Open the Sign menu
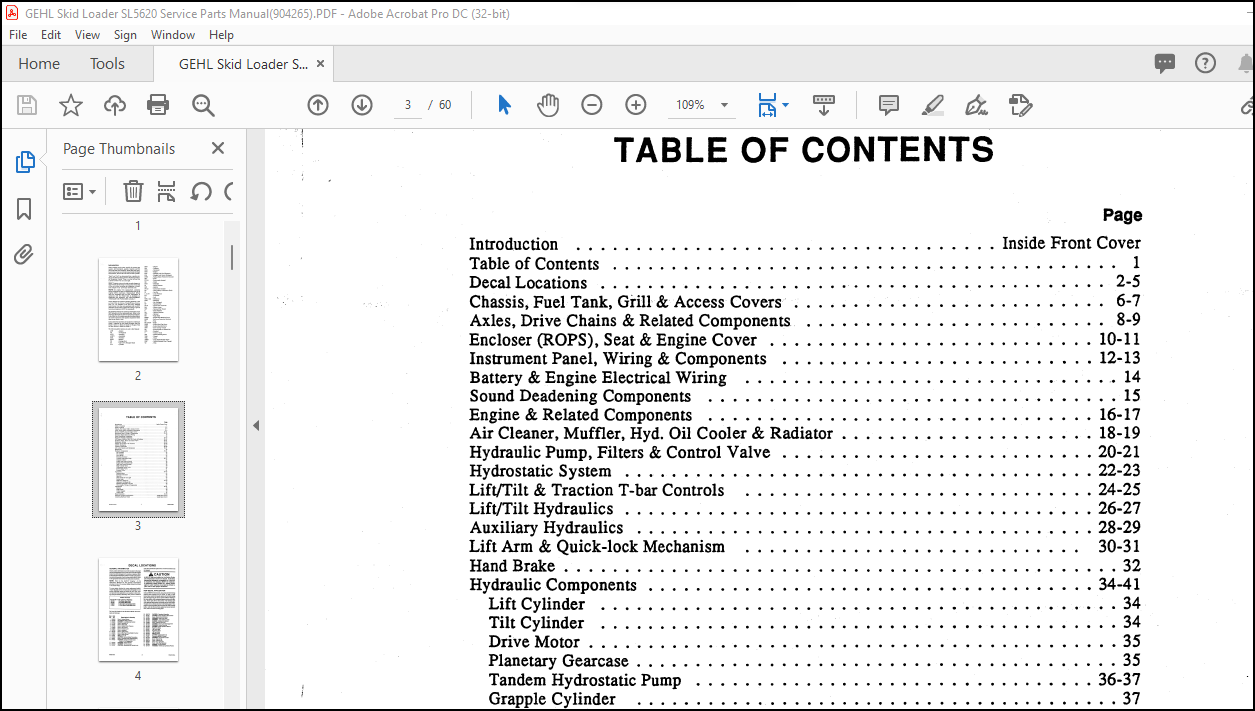The image size is (1255, 711). [125, 34]
